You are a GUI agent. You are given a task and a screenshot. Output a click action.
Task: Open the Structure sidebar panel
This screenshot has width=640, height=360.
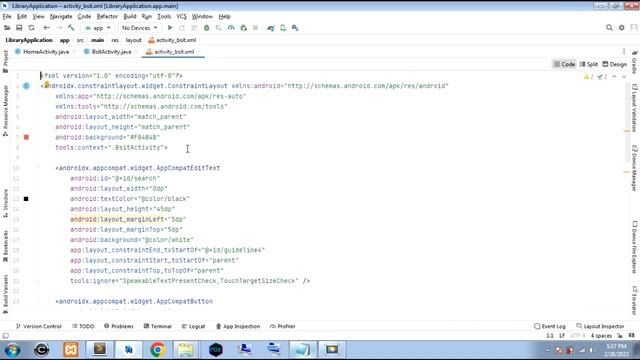5,203
